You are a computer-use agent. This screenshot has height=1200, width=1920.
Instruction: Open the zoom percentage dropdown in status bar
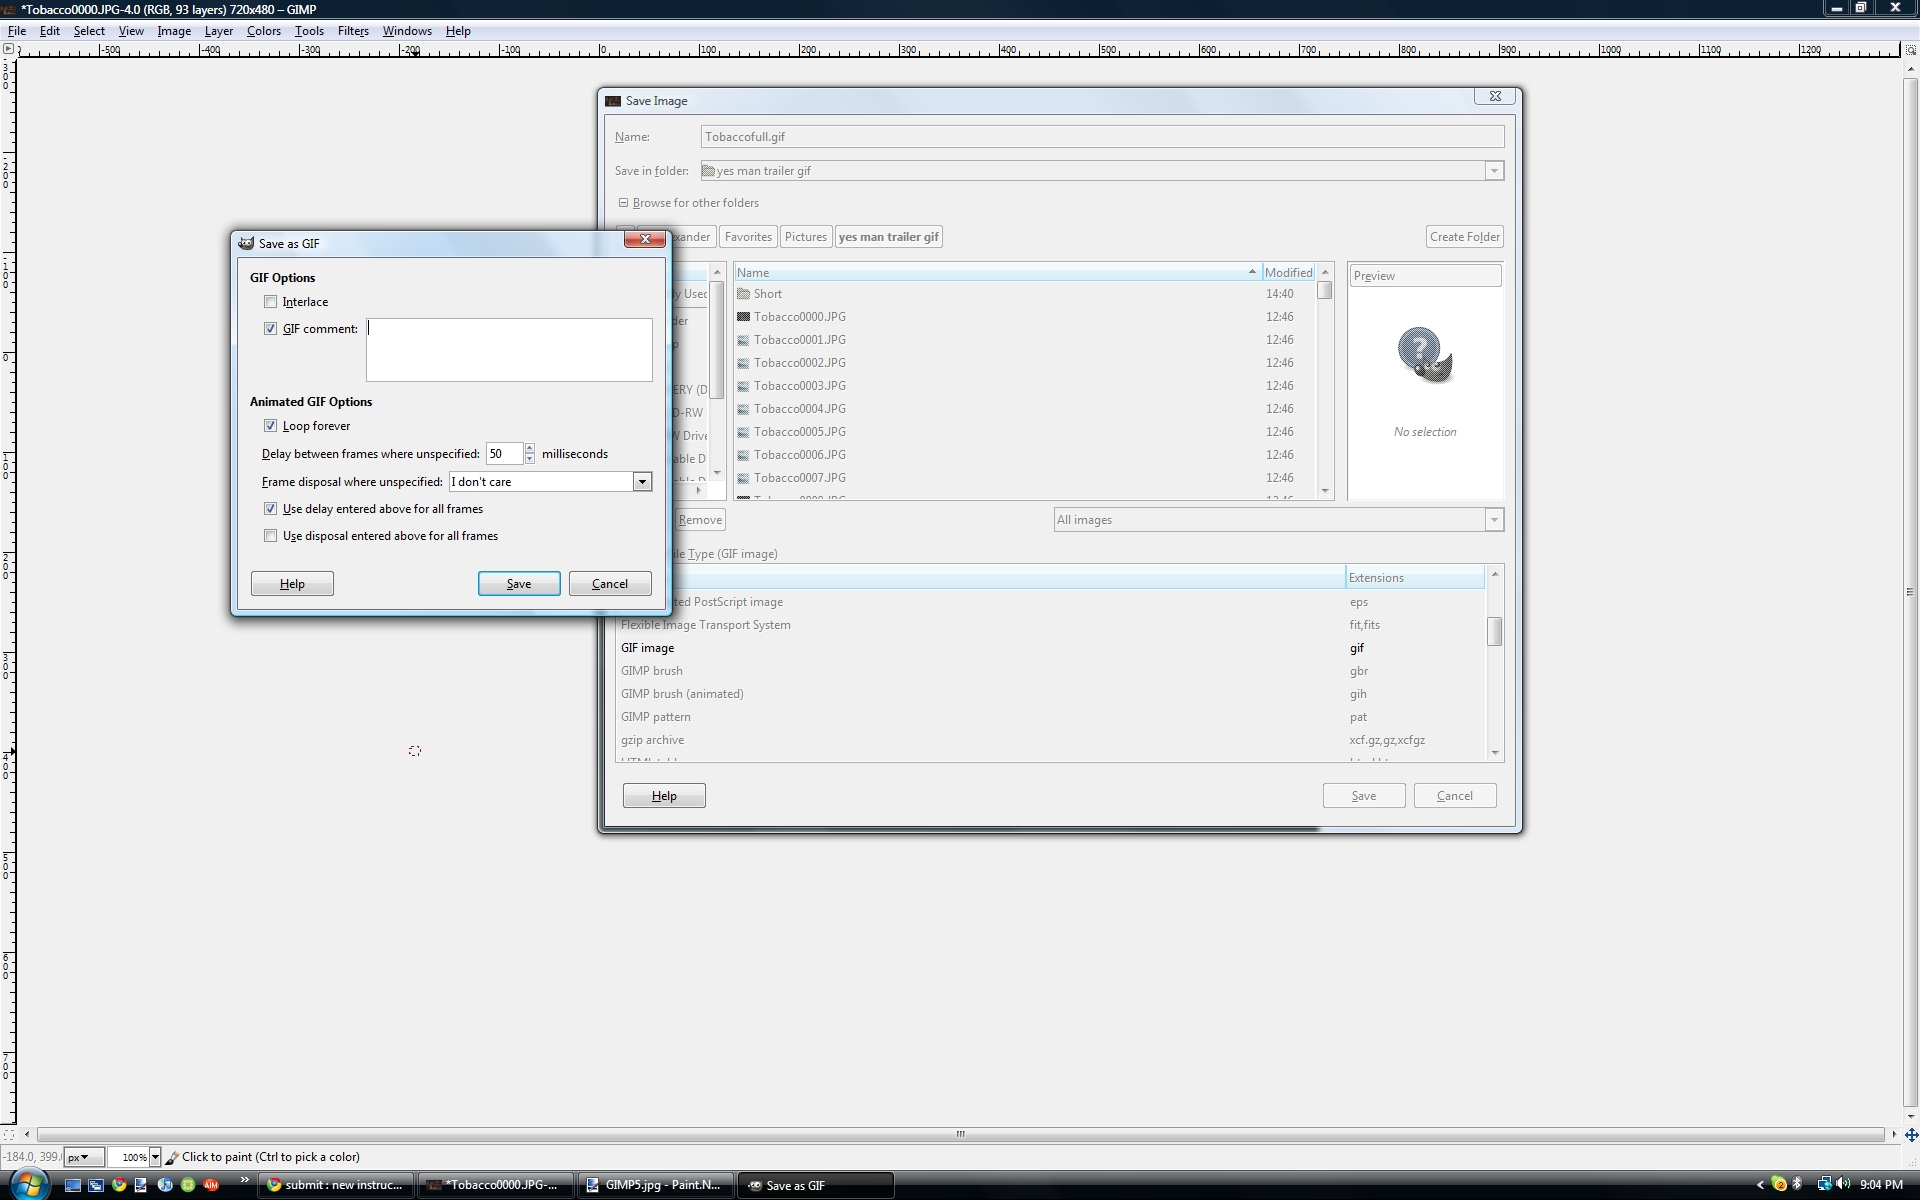(155, 1157)
